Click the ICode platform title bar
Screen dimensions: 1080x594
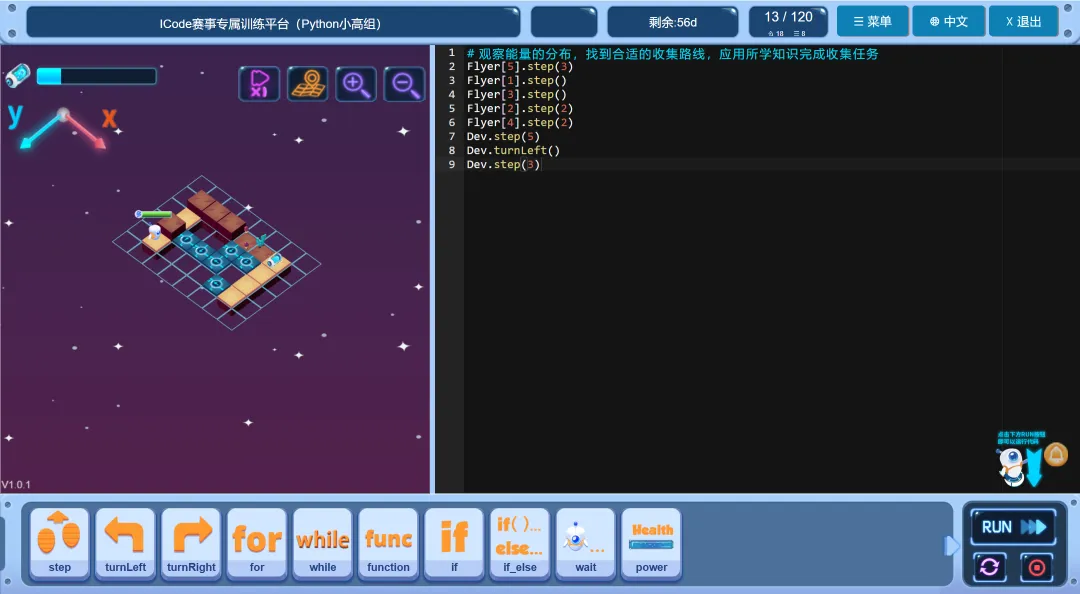[273, 23]
